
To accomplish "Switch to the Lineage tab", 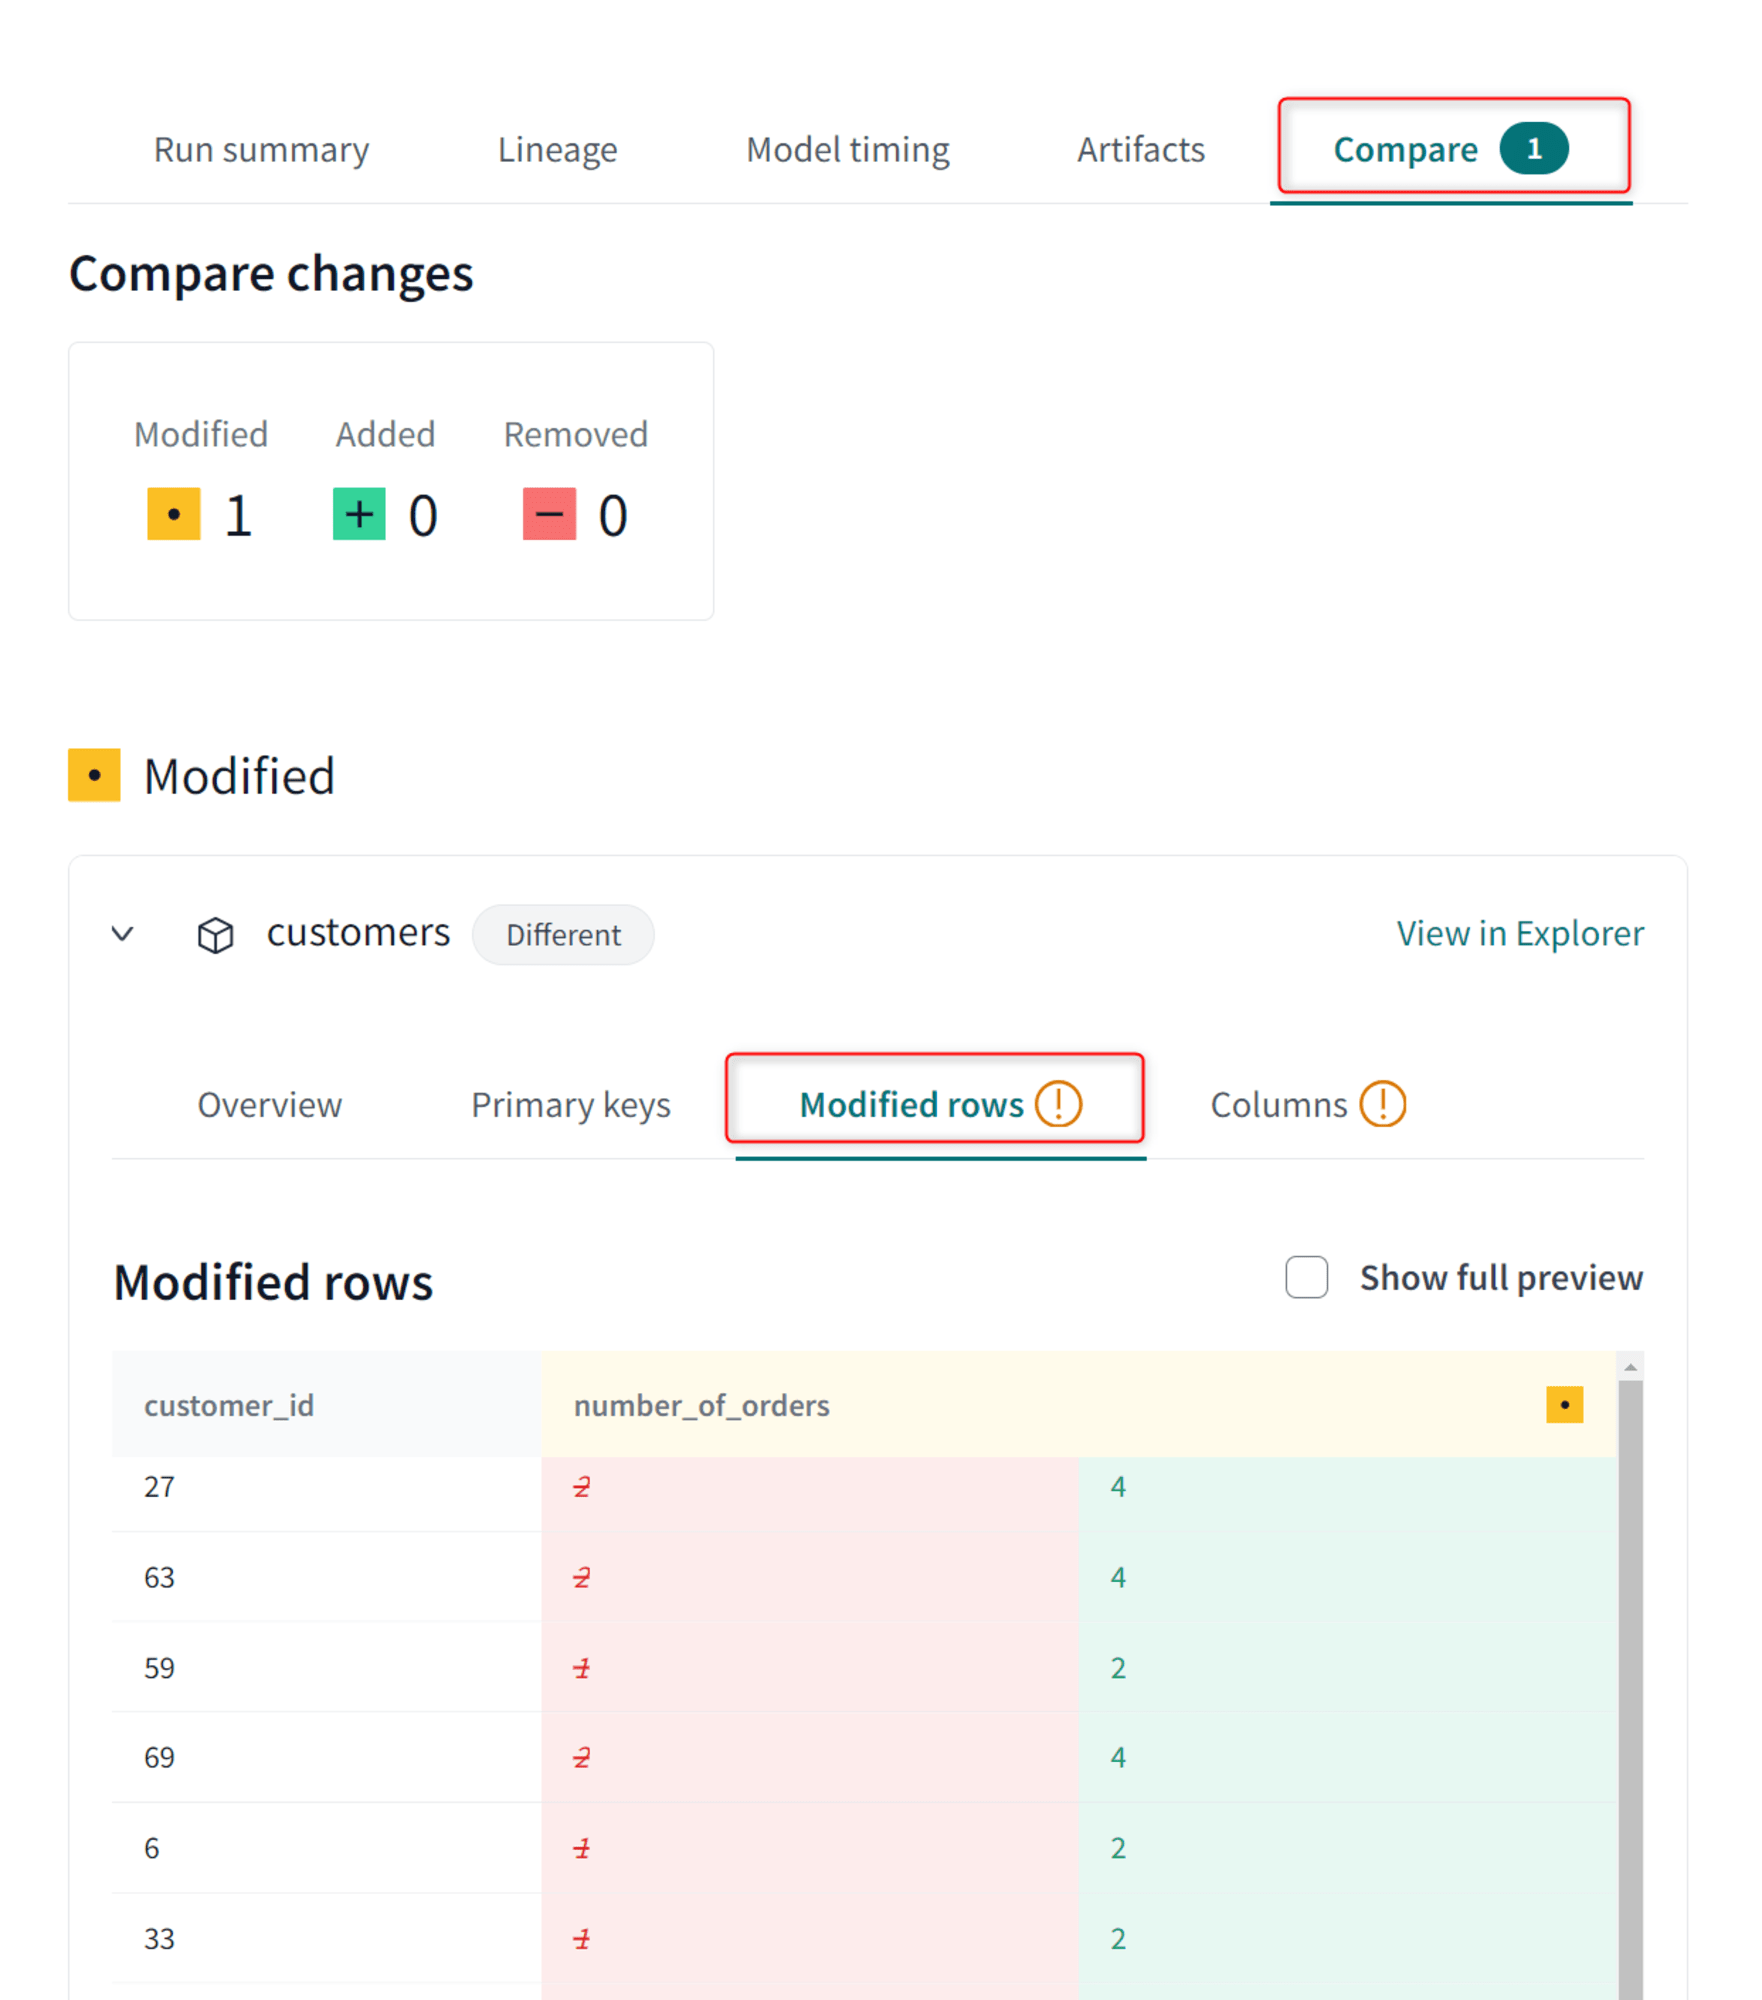I will pos(557,150).
